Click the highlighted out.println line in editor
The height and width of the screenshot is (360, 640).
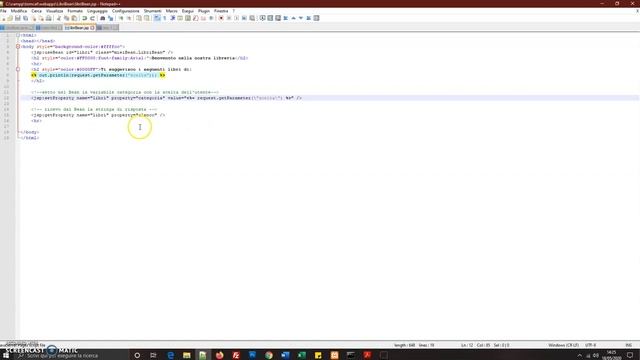click(x=98, y=75)
